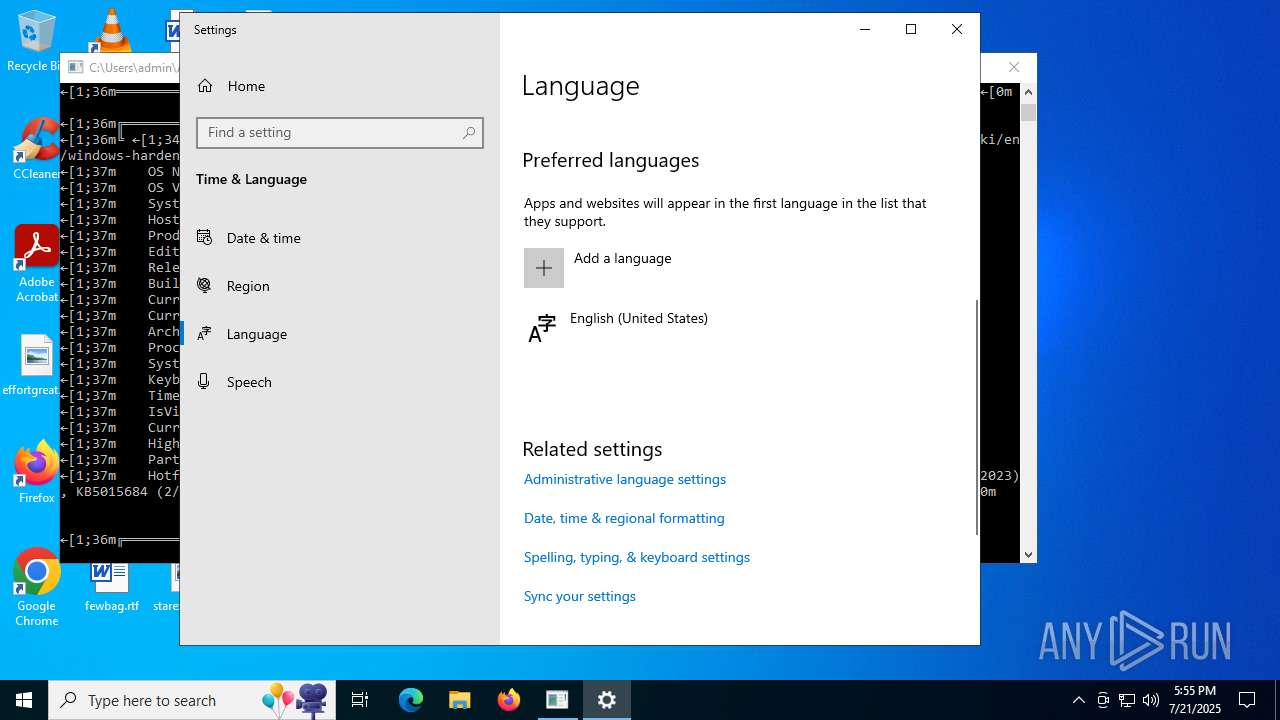The image size is (1280, 720).
Task: Click the Speech microphone icon
Action: coord(204,381)
